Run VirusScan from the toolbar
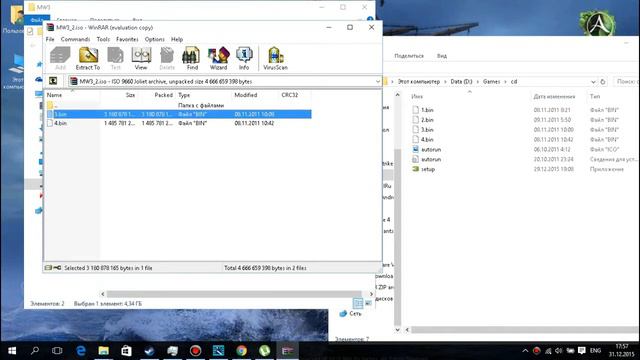Image resolution: width=640 pixels, height=360 pixels. 276,58
